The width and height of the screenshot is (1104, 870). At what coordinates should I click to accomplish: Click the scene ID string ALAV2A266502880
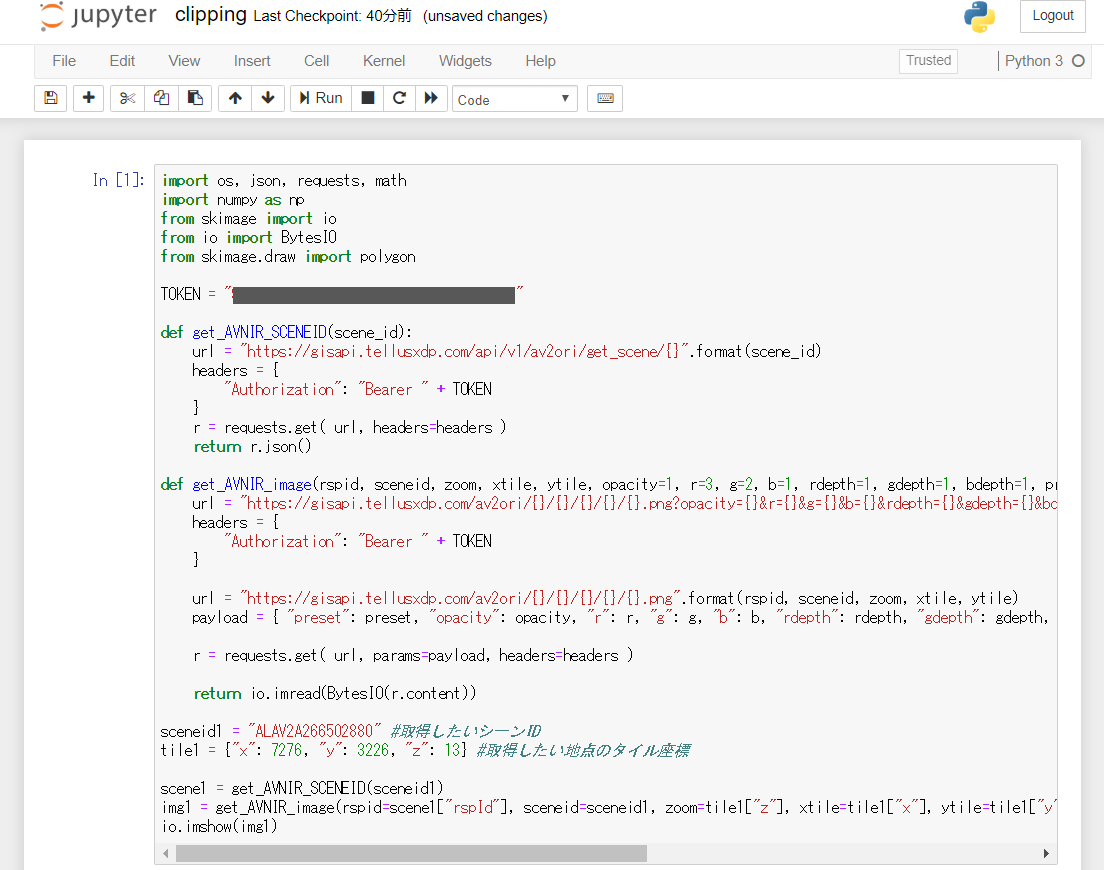point(315,731)
